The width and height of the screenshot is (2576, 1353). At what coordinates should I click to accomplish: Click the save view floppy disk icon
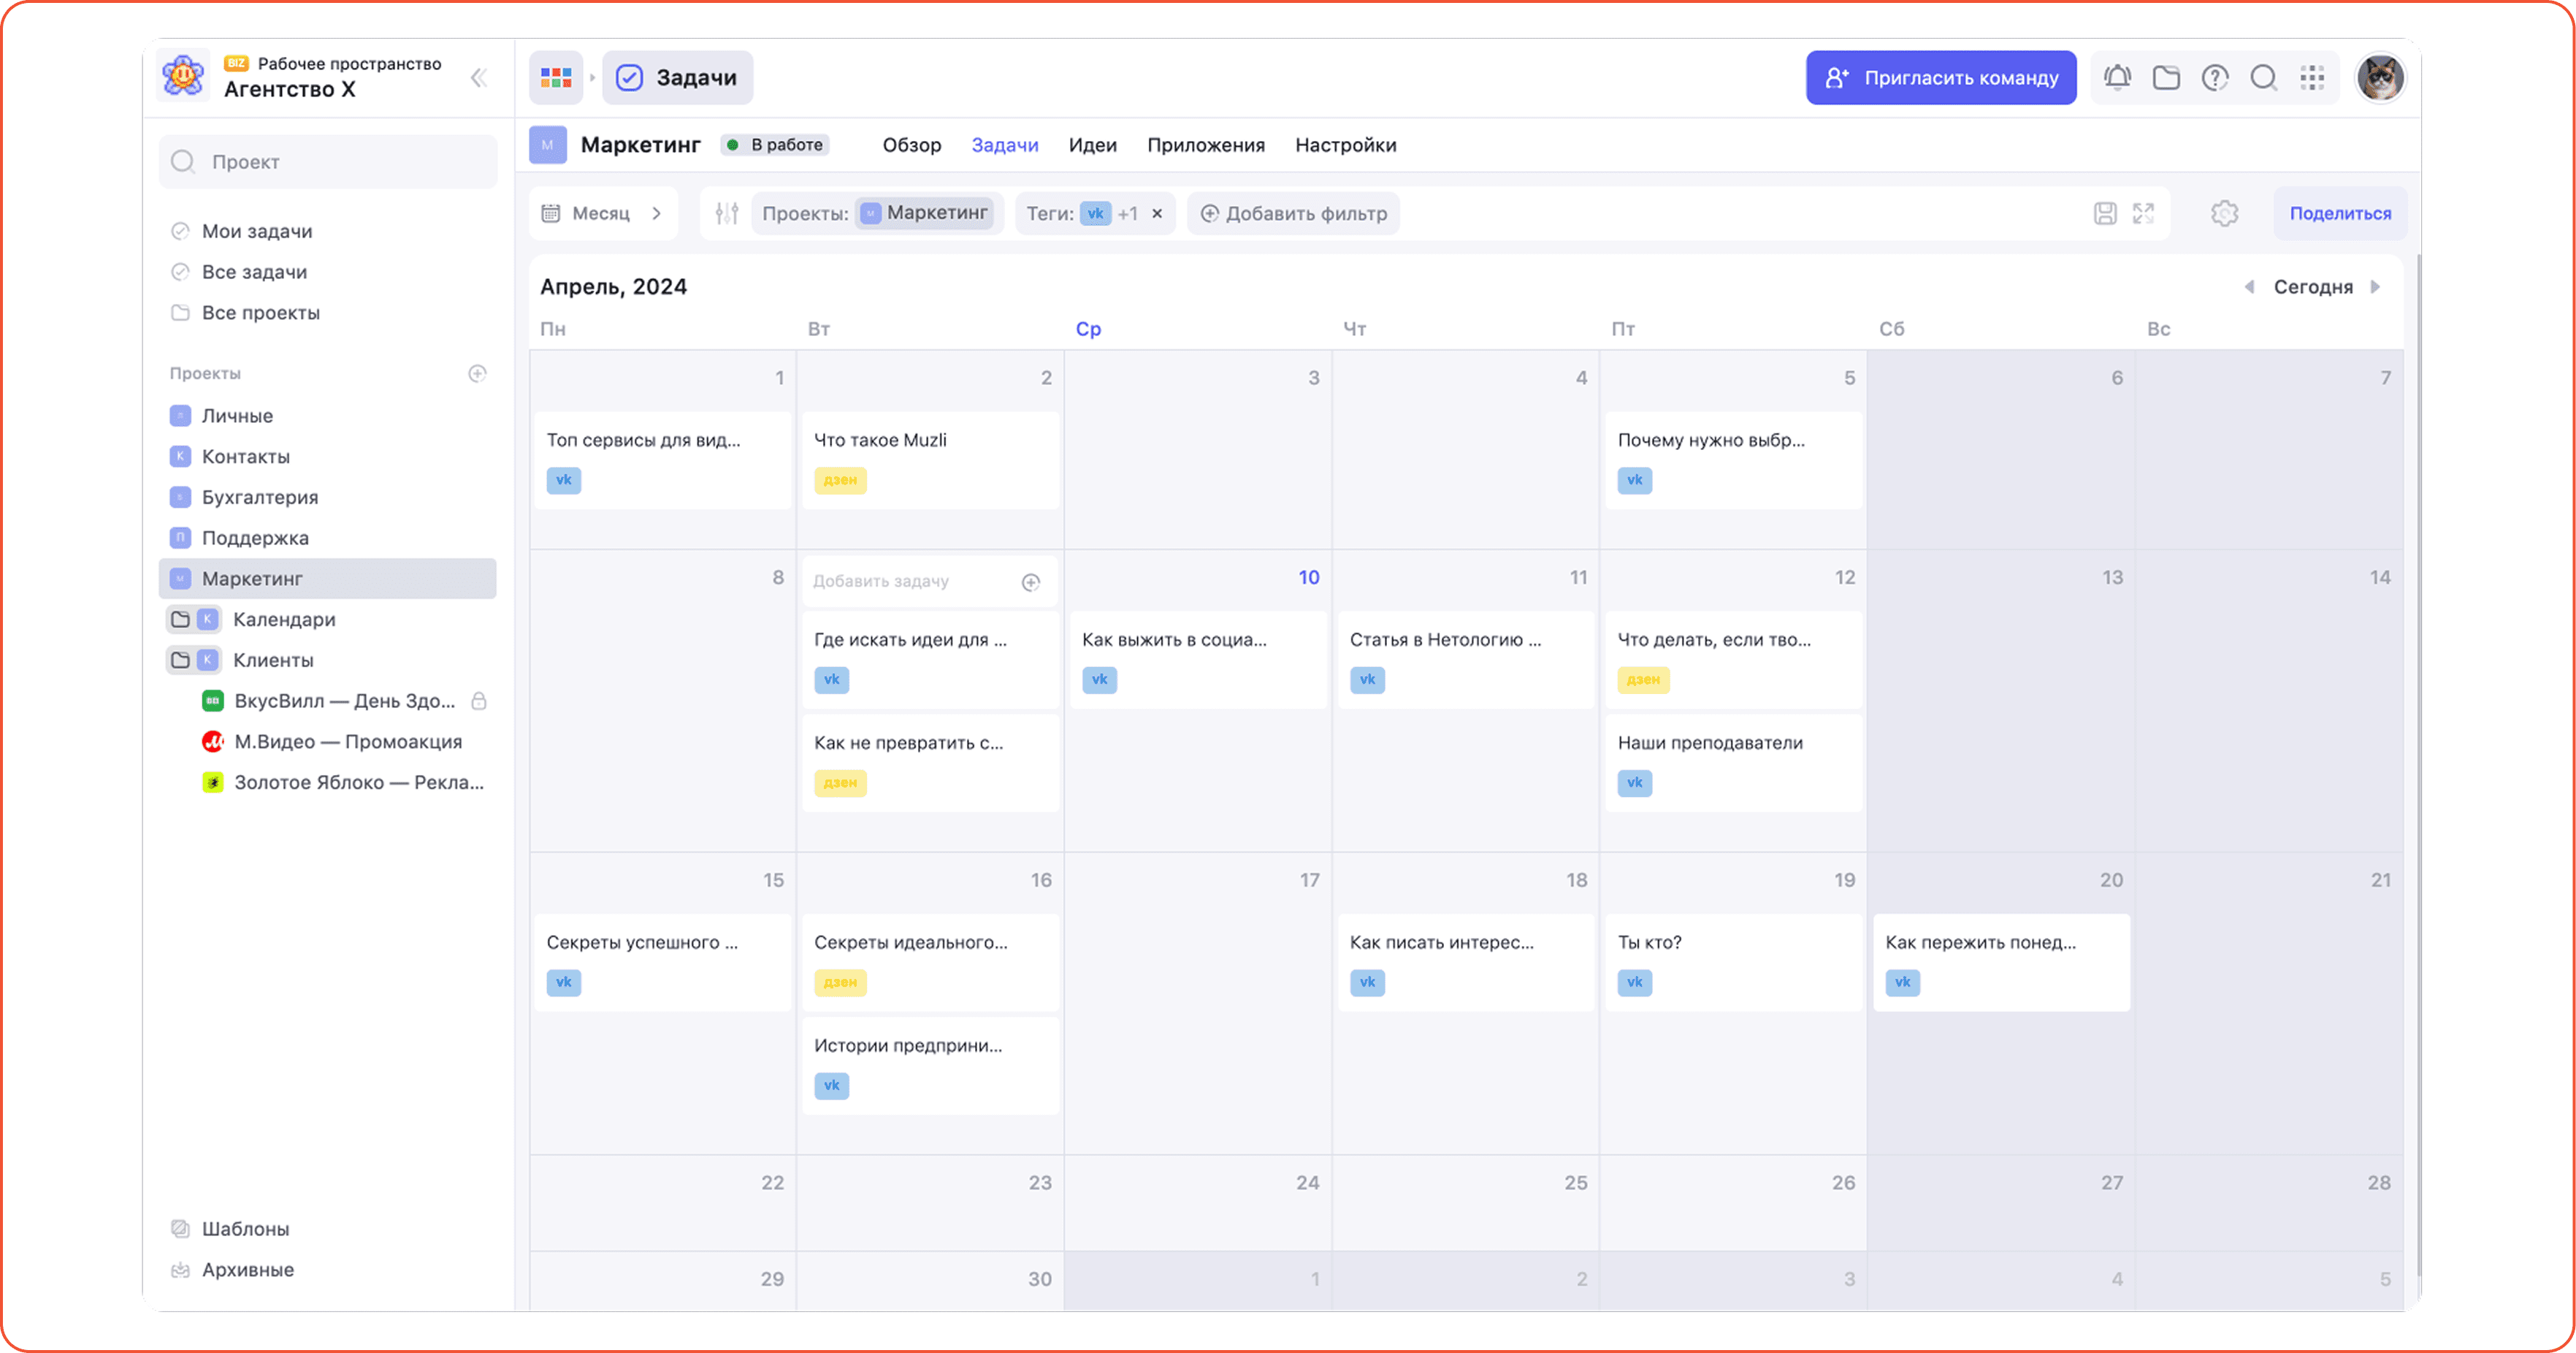click(2105, 213)
